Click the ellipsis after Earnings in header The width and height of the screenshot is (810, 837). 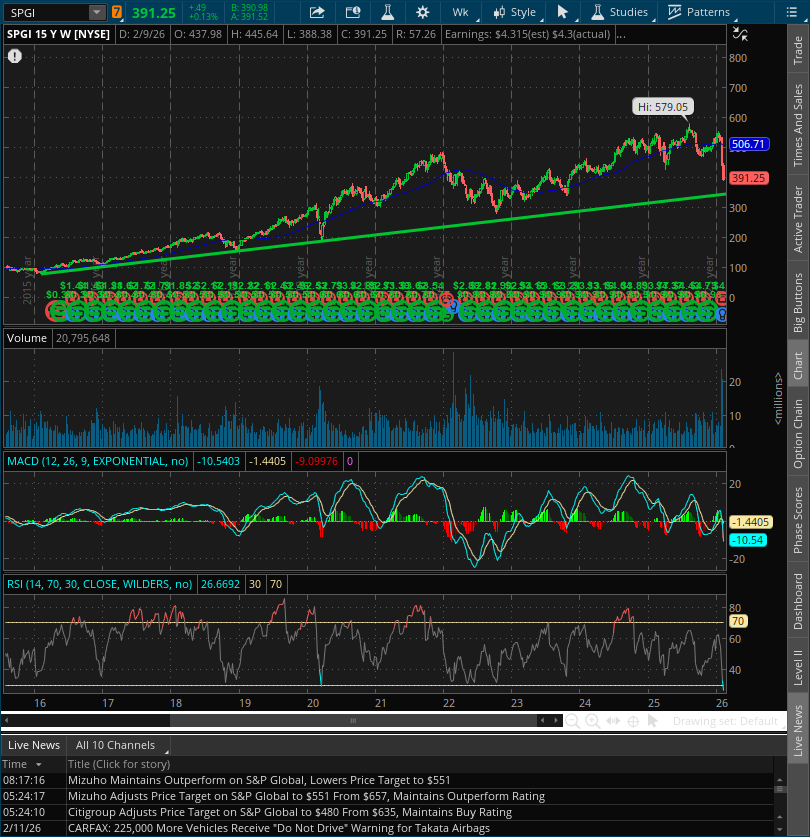620,34
